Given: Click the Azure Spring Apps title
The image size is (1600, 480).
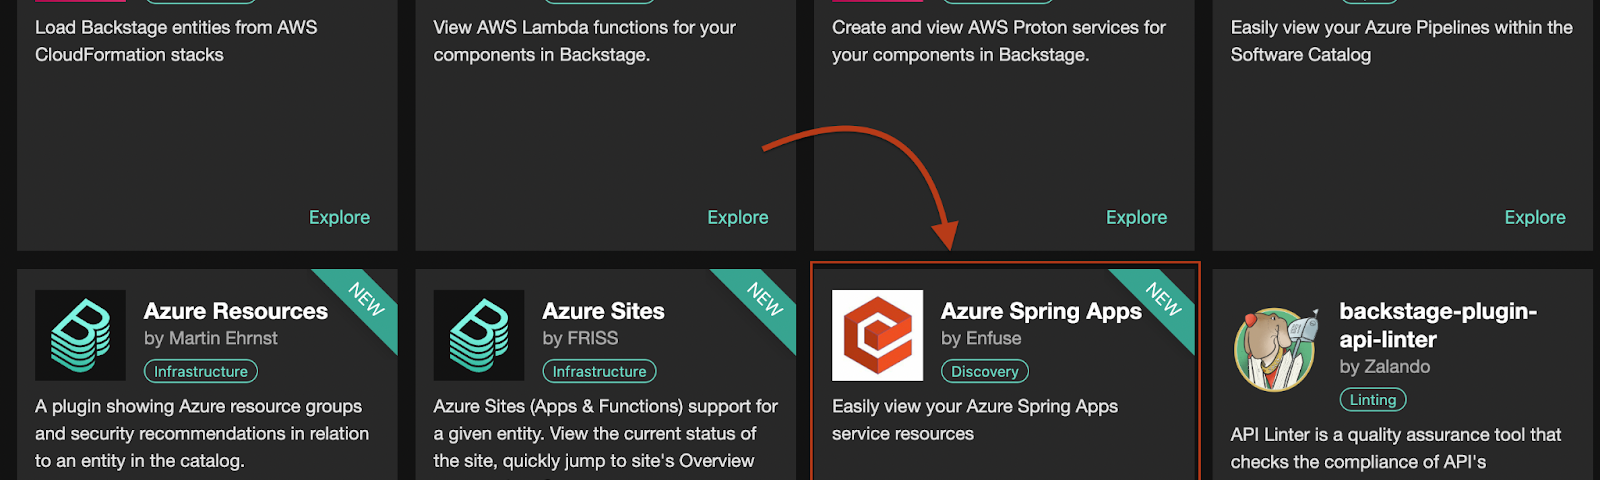Looking at the screenshot, I should point(1041,311).
